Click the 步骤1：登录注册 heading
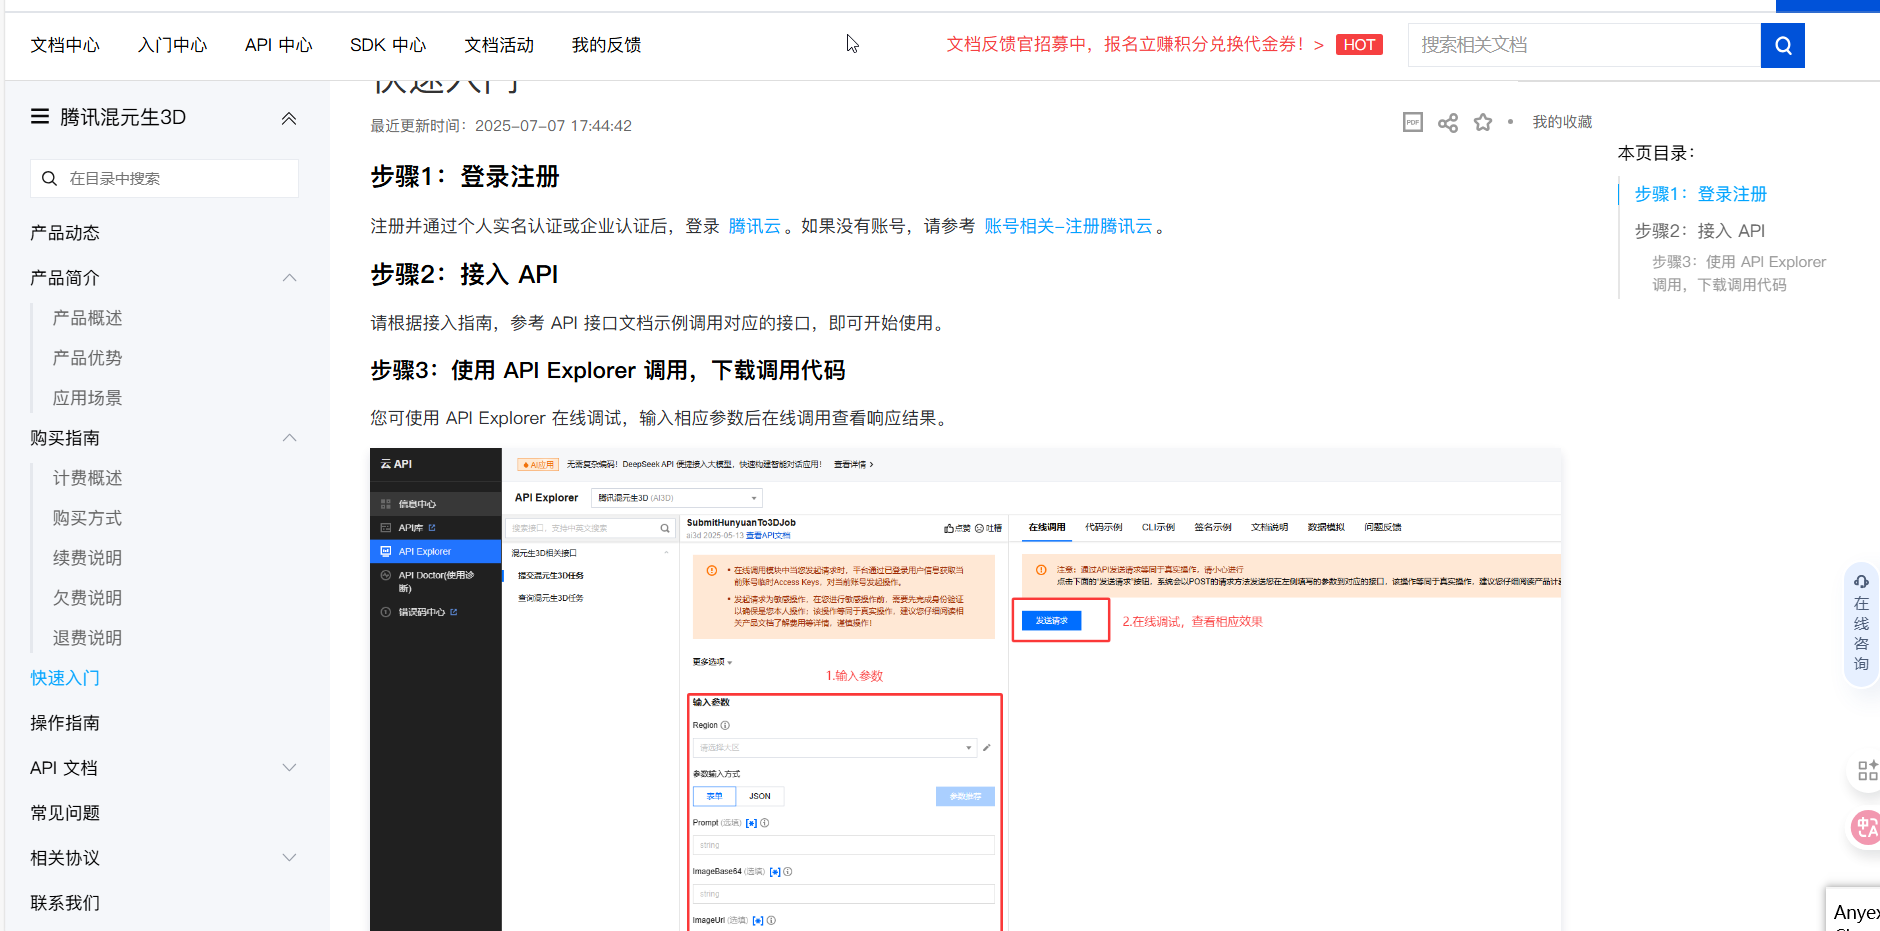The width and height of the screenshot is (1880, 931). 465,177
